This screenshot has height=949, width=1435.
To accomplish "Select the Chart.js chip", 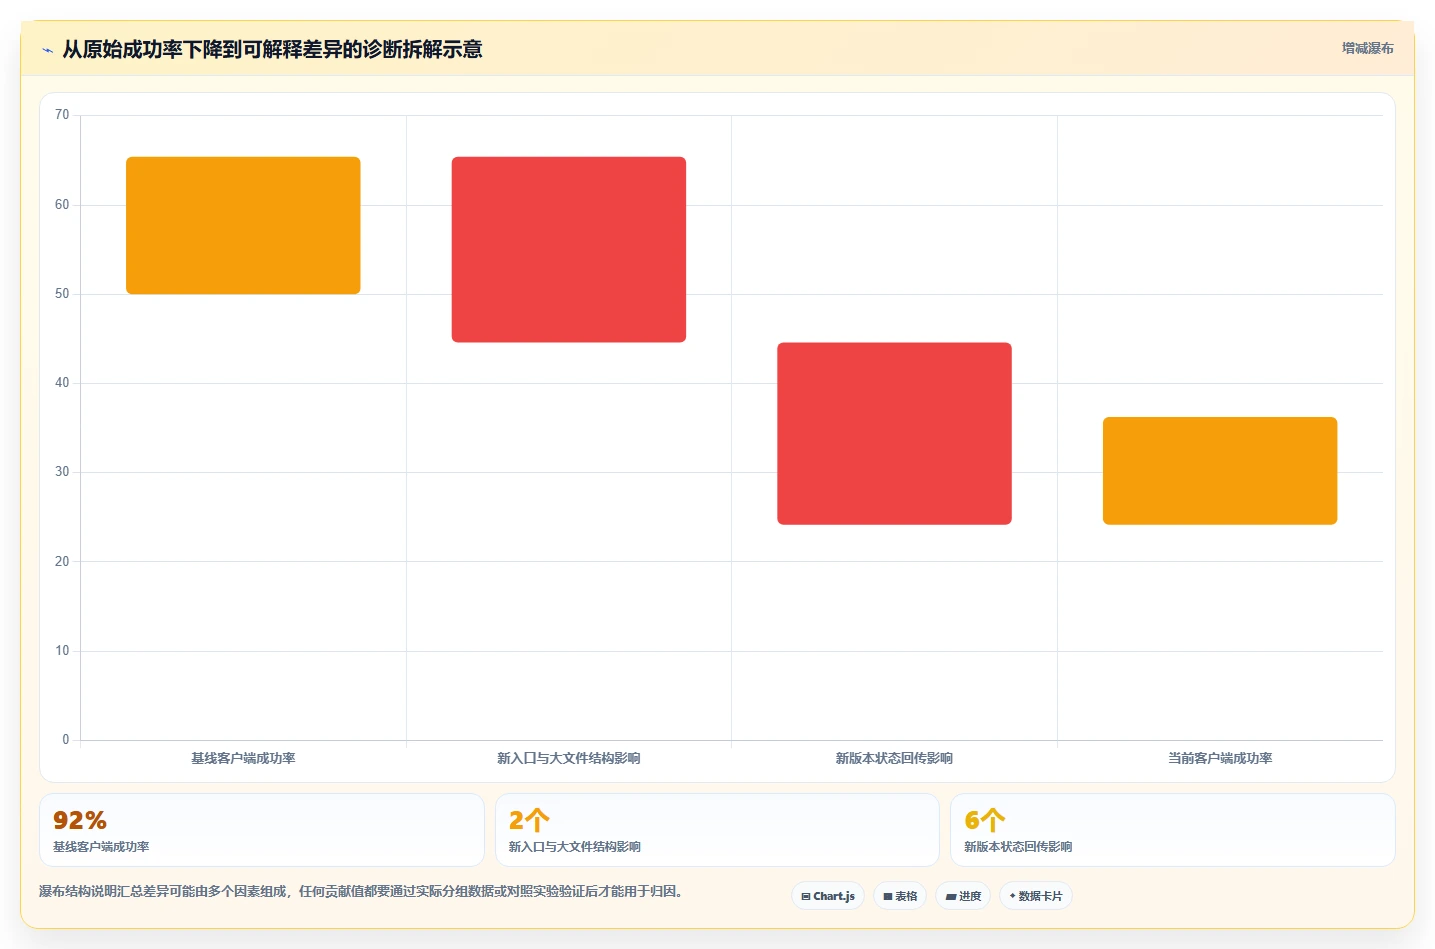I will [x=828, y=896].
